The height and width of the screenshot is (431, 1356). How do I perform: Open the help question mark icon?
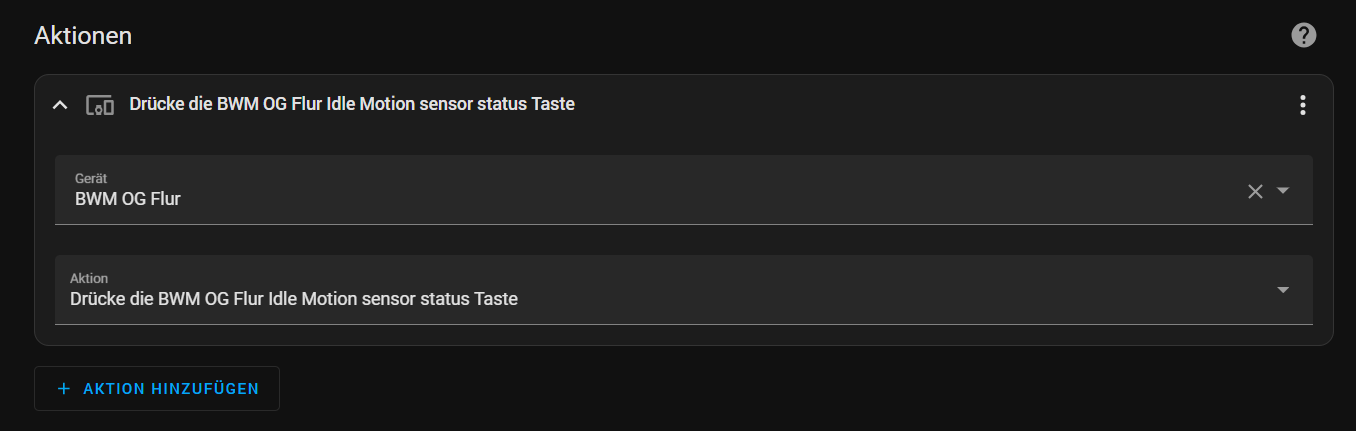click(1303, 36)
